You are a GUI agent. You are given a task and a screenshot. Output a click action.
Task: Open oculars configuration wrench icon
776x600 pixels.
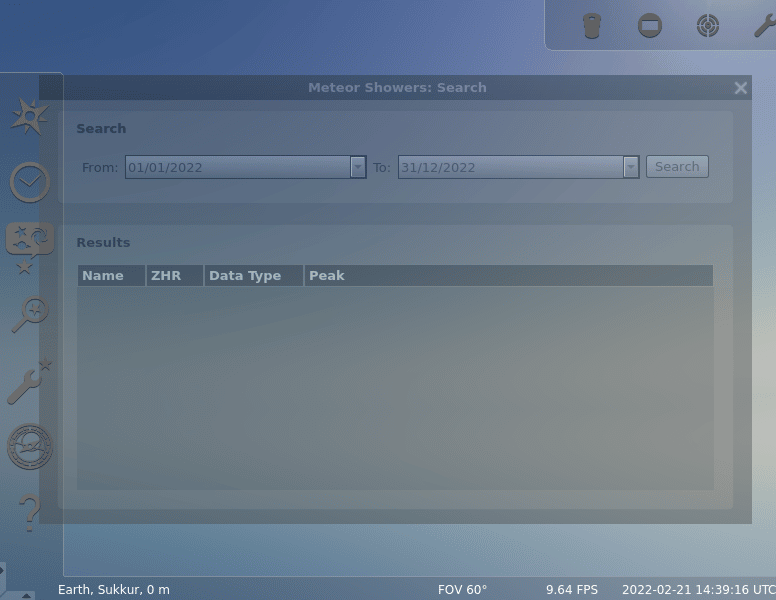click(x=765, y=26)
